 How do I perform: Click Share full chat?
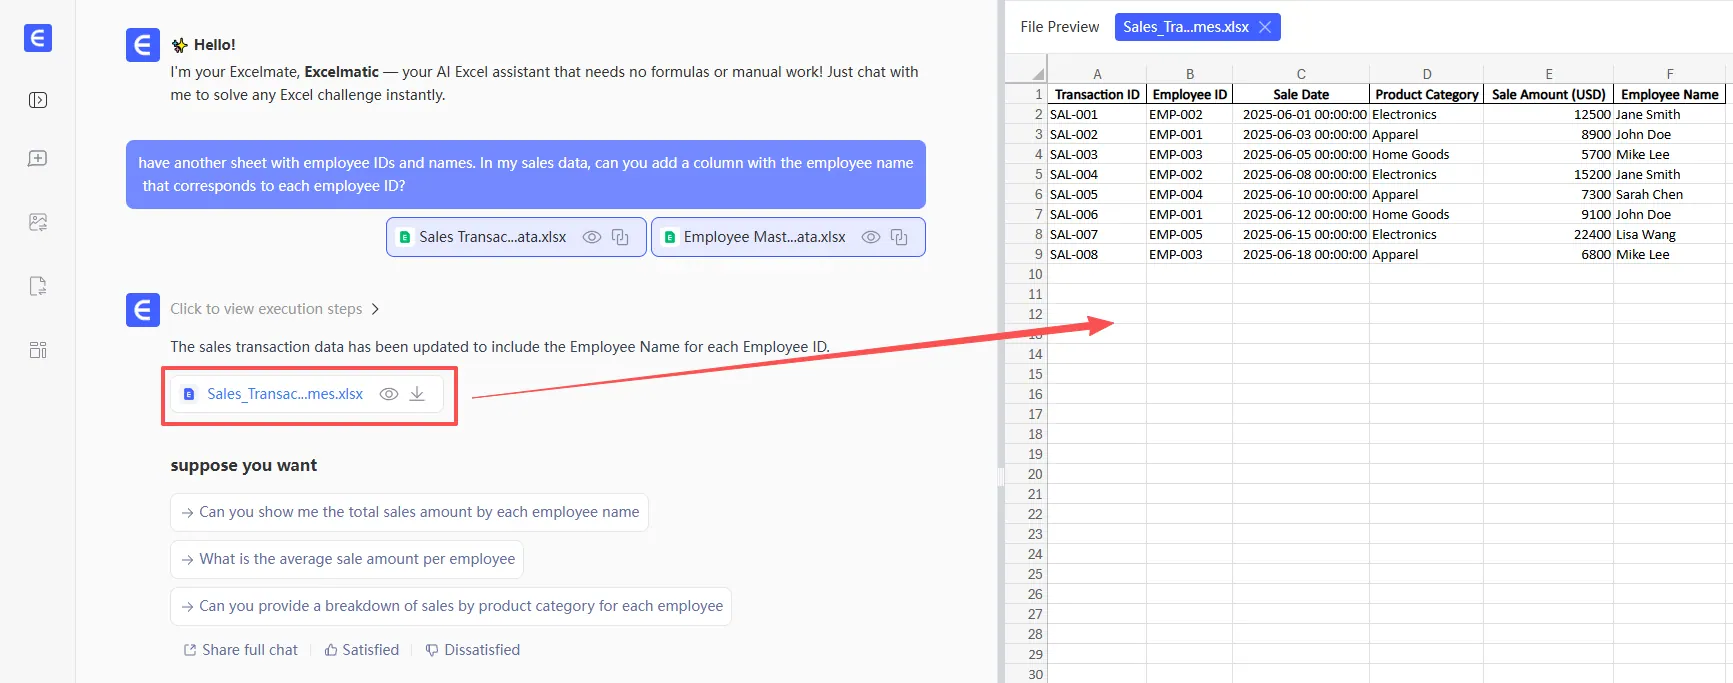240,650
